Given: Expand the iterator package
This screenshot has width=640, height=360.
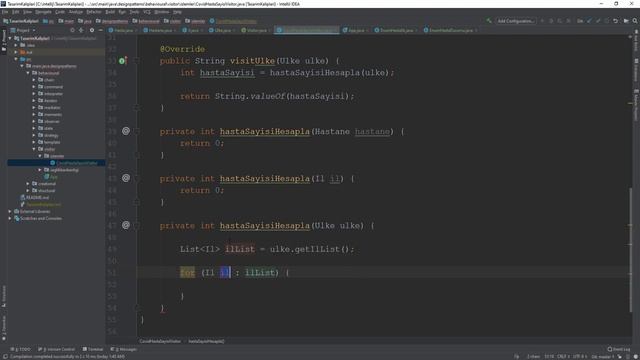Looking at the screenshot, I should 34,101.
